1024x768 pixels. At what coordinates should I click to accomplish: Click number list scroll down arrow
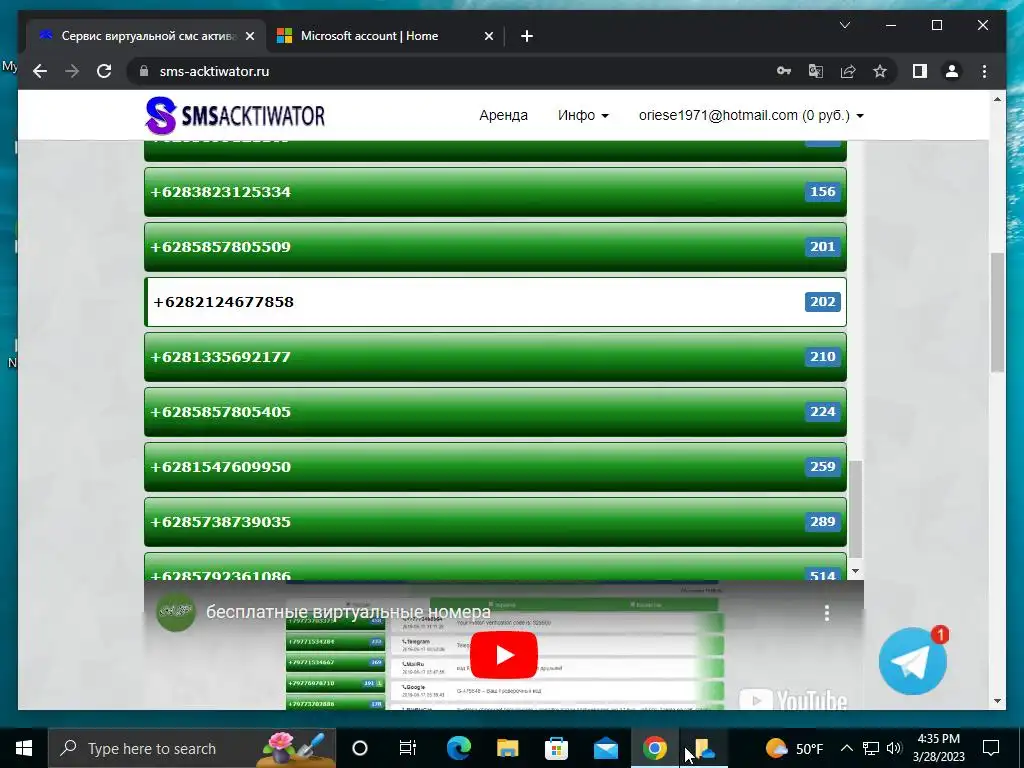pos(856,571)
